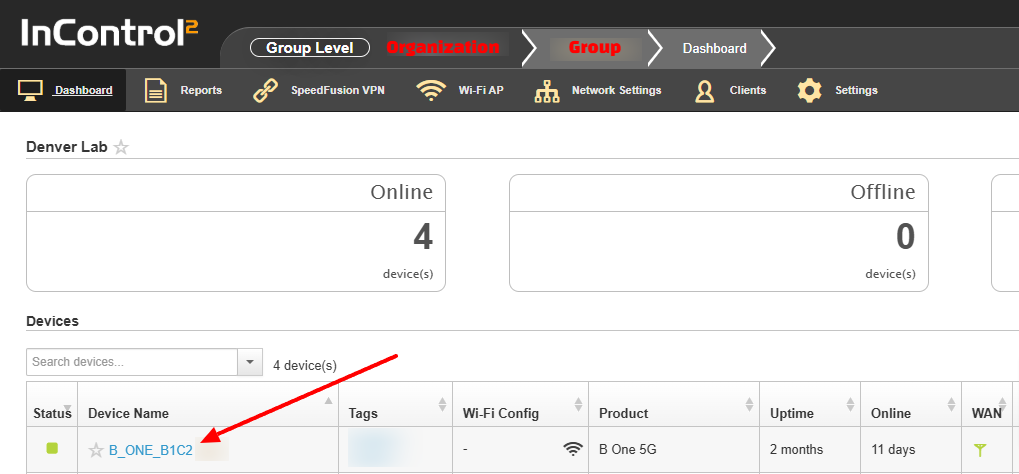The image size is (1019, 474).
Task: Click the InControl2 logo
Action: pyautogui.click(x=109, y=33)
